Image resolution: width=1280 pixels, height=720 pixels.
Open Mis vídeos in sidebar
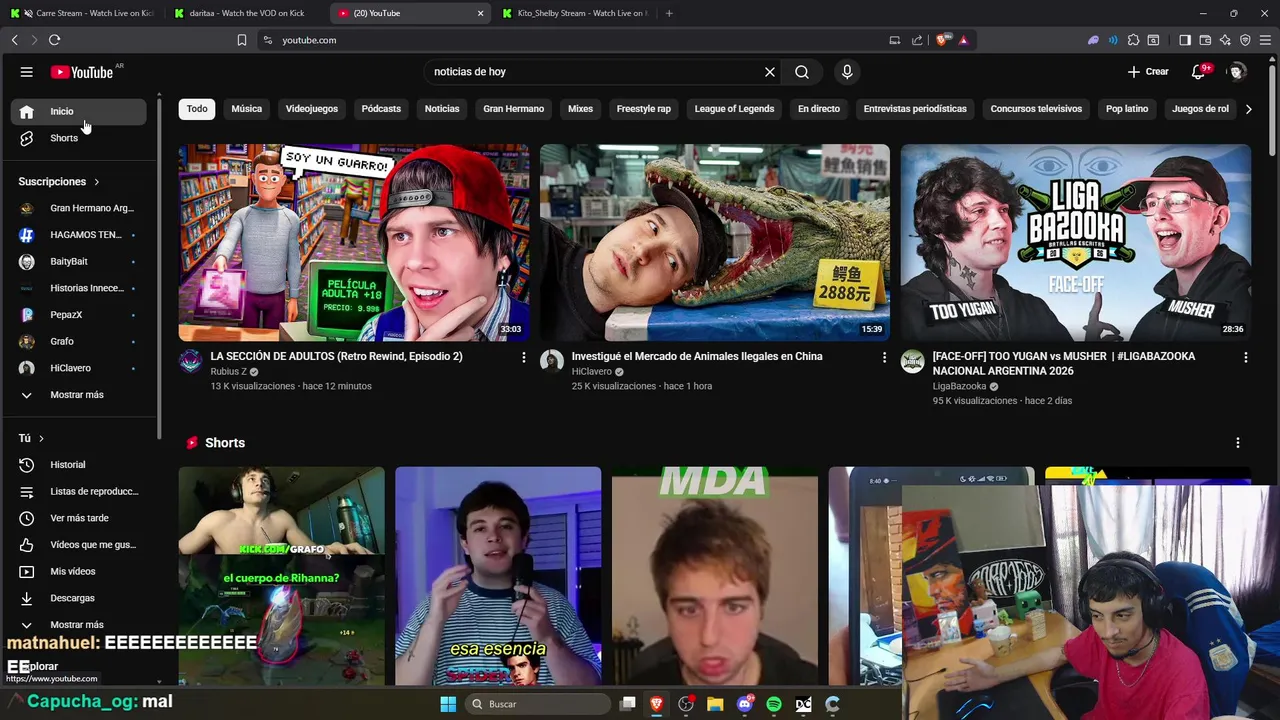point(78,571)
